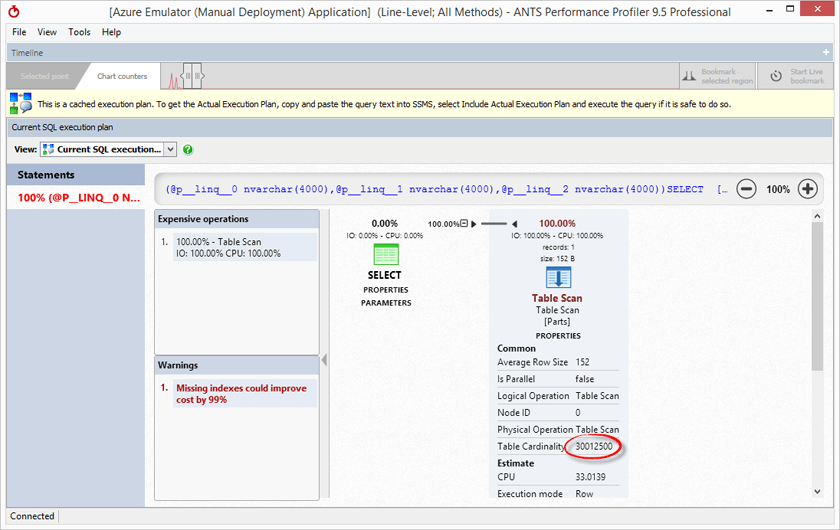The height and width of the screenshot is (530, 840).
Task: Switch to Chart counters tab
Action: click(x=122, y=76)
